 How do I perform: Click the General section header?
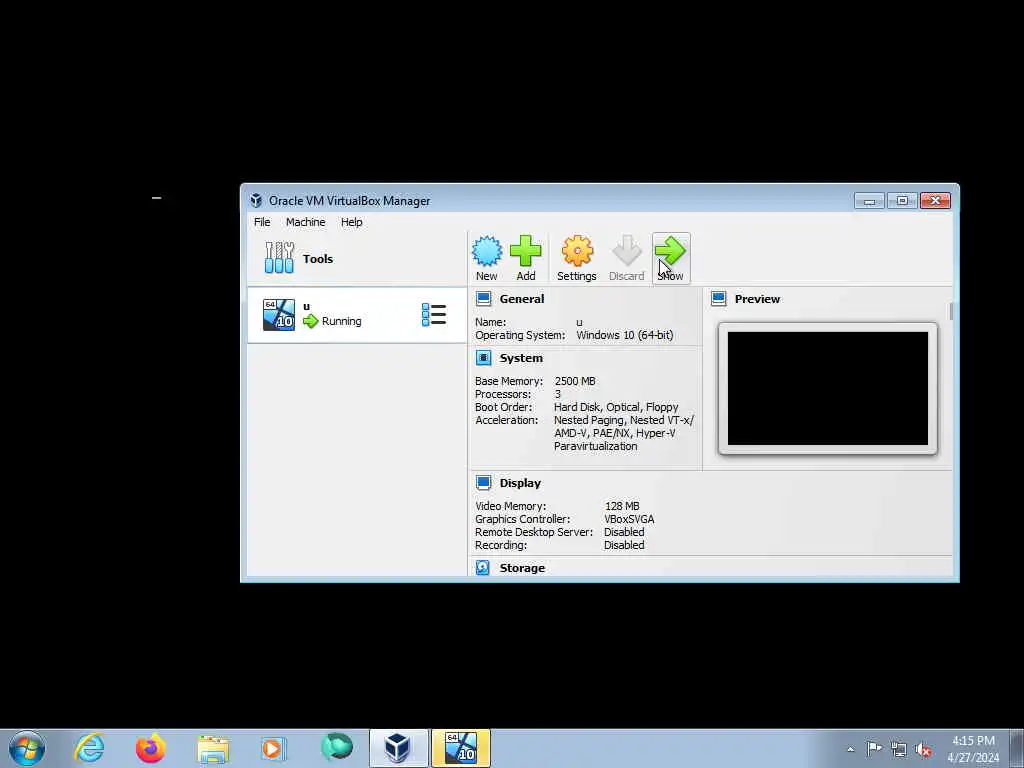pos(521,299)
